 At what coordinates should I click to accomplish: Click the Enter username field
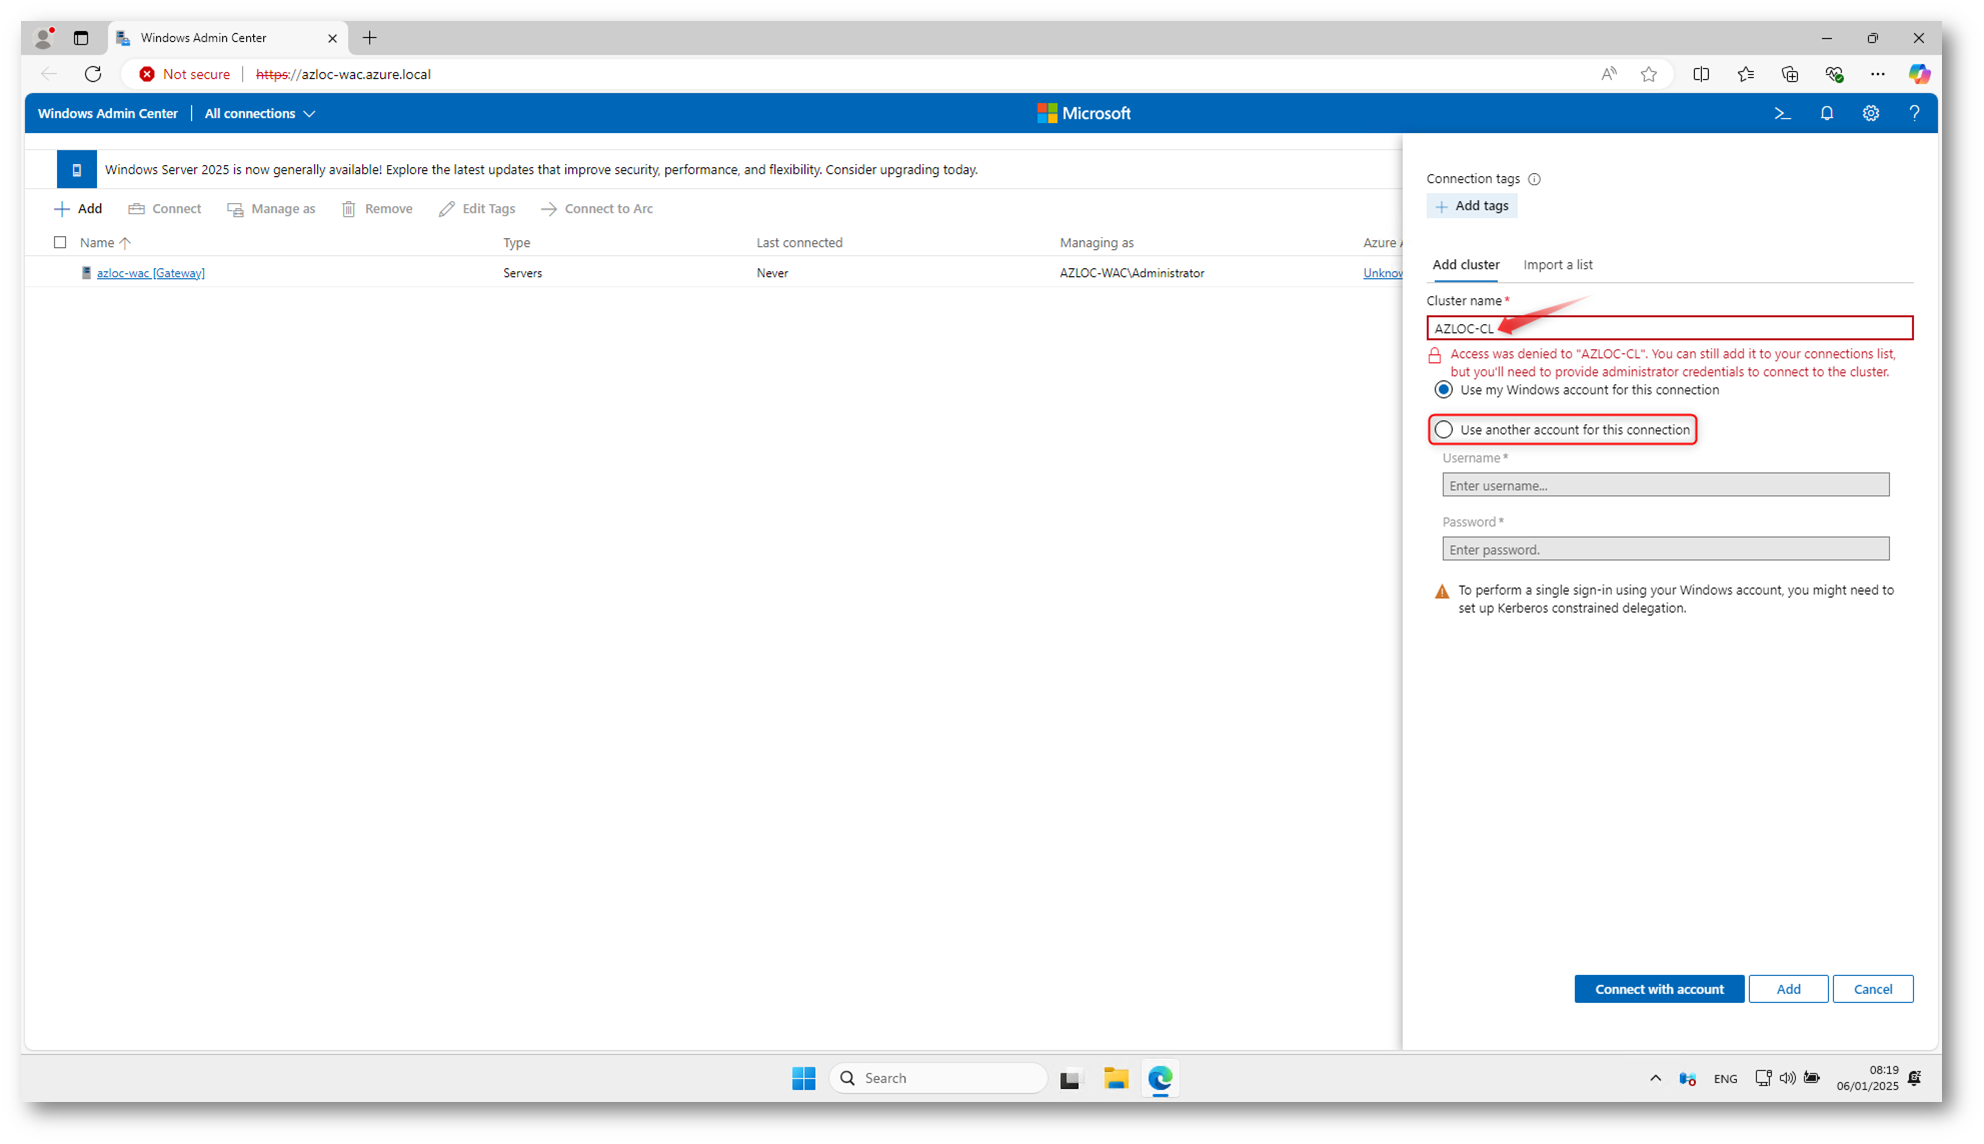tap(1665, 485)
